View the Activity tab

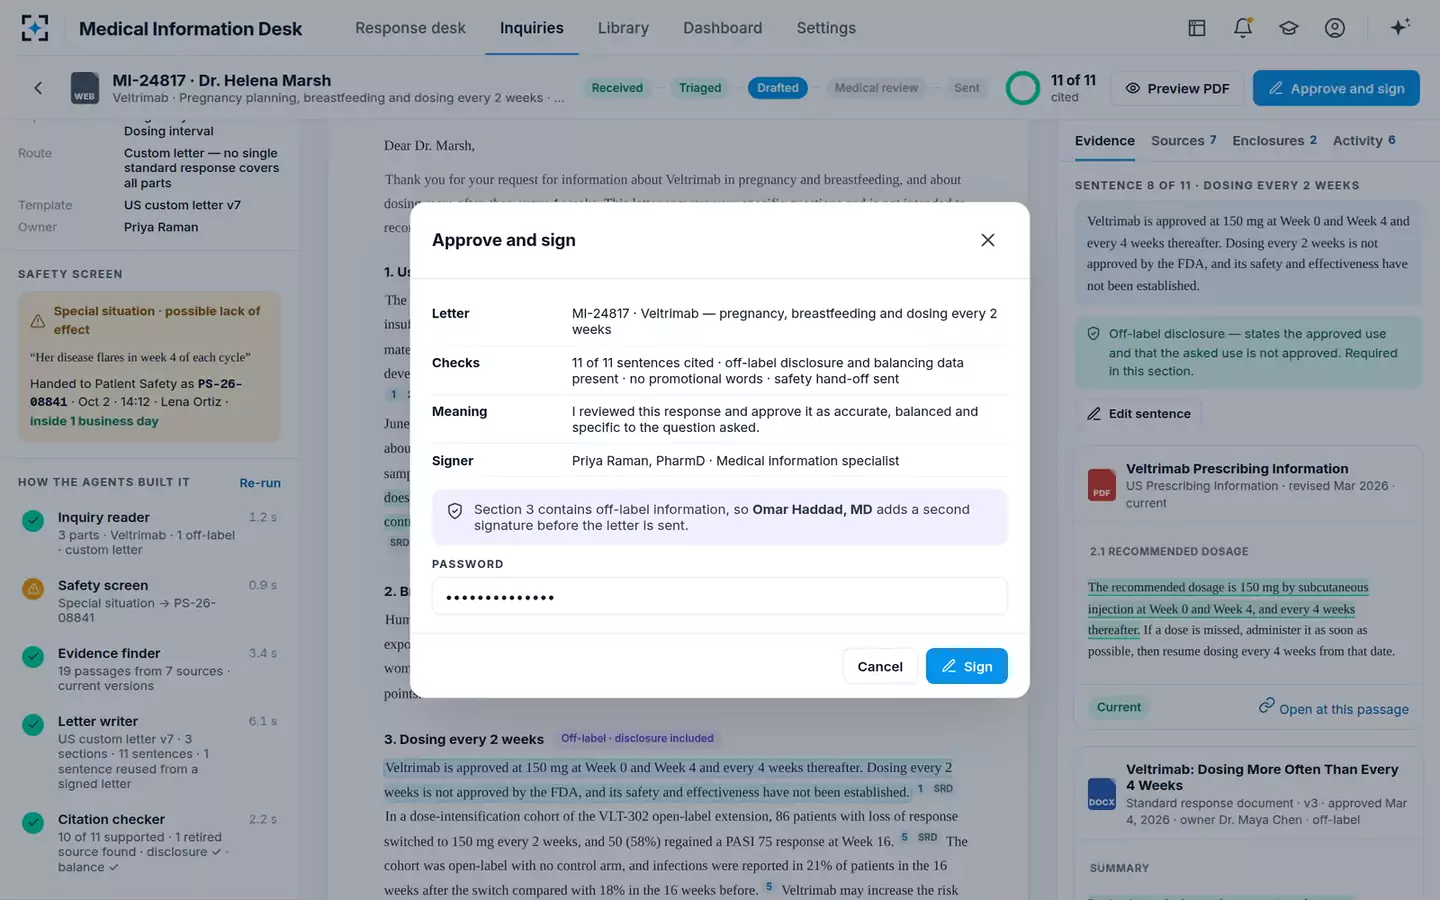click(x=1364, y=141)
